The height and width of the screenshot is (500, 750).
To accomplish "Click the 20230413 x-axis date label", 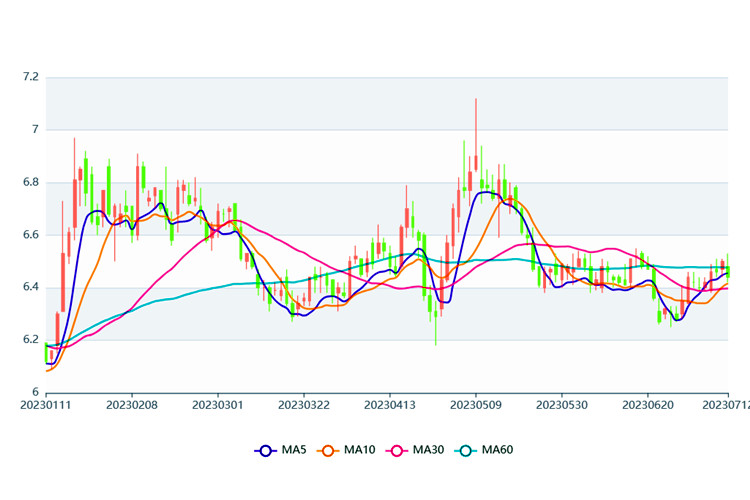I will click(x=388, y=406).
